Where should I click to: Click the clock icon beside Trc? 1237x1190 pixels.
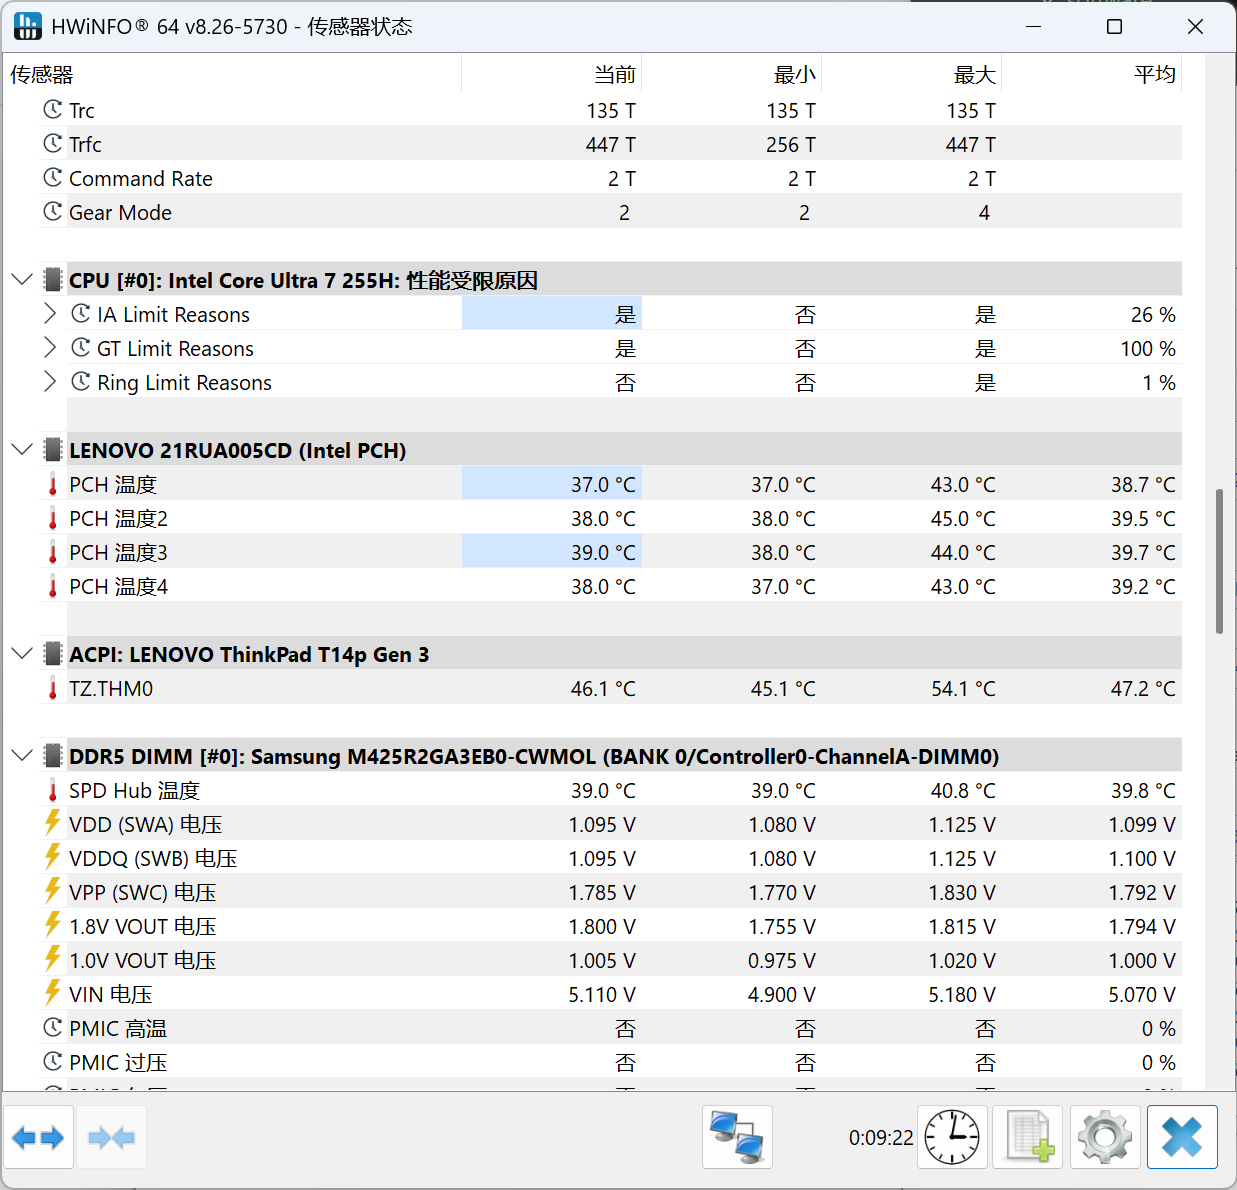pos(53,109)
